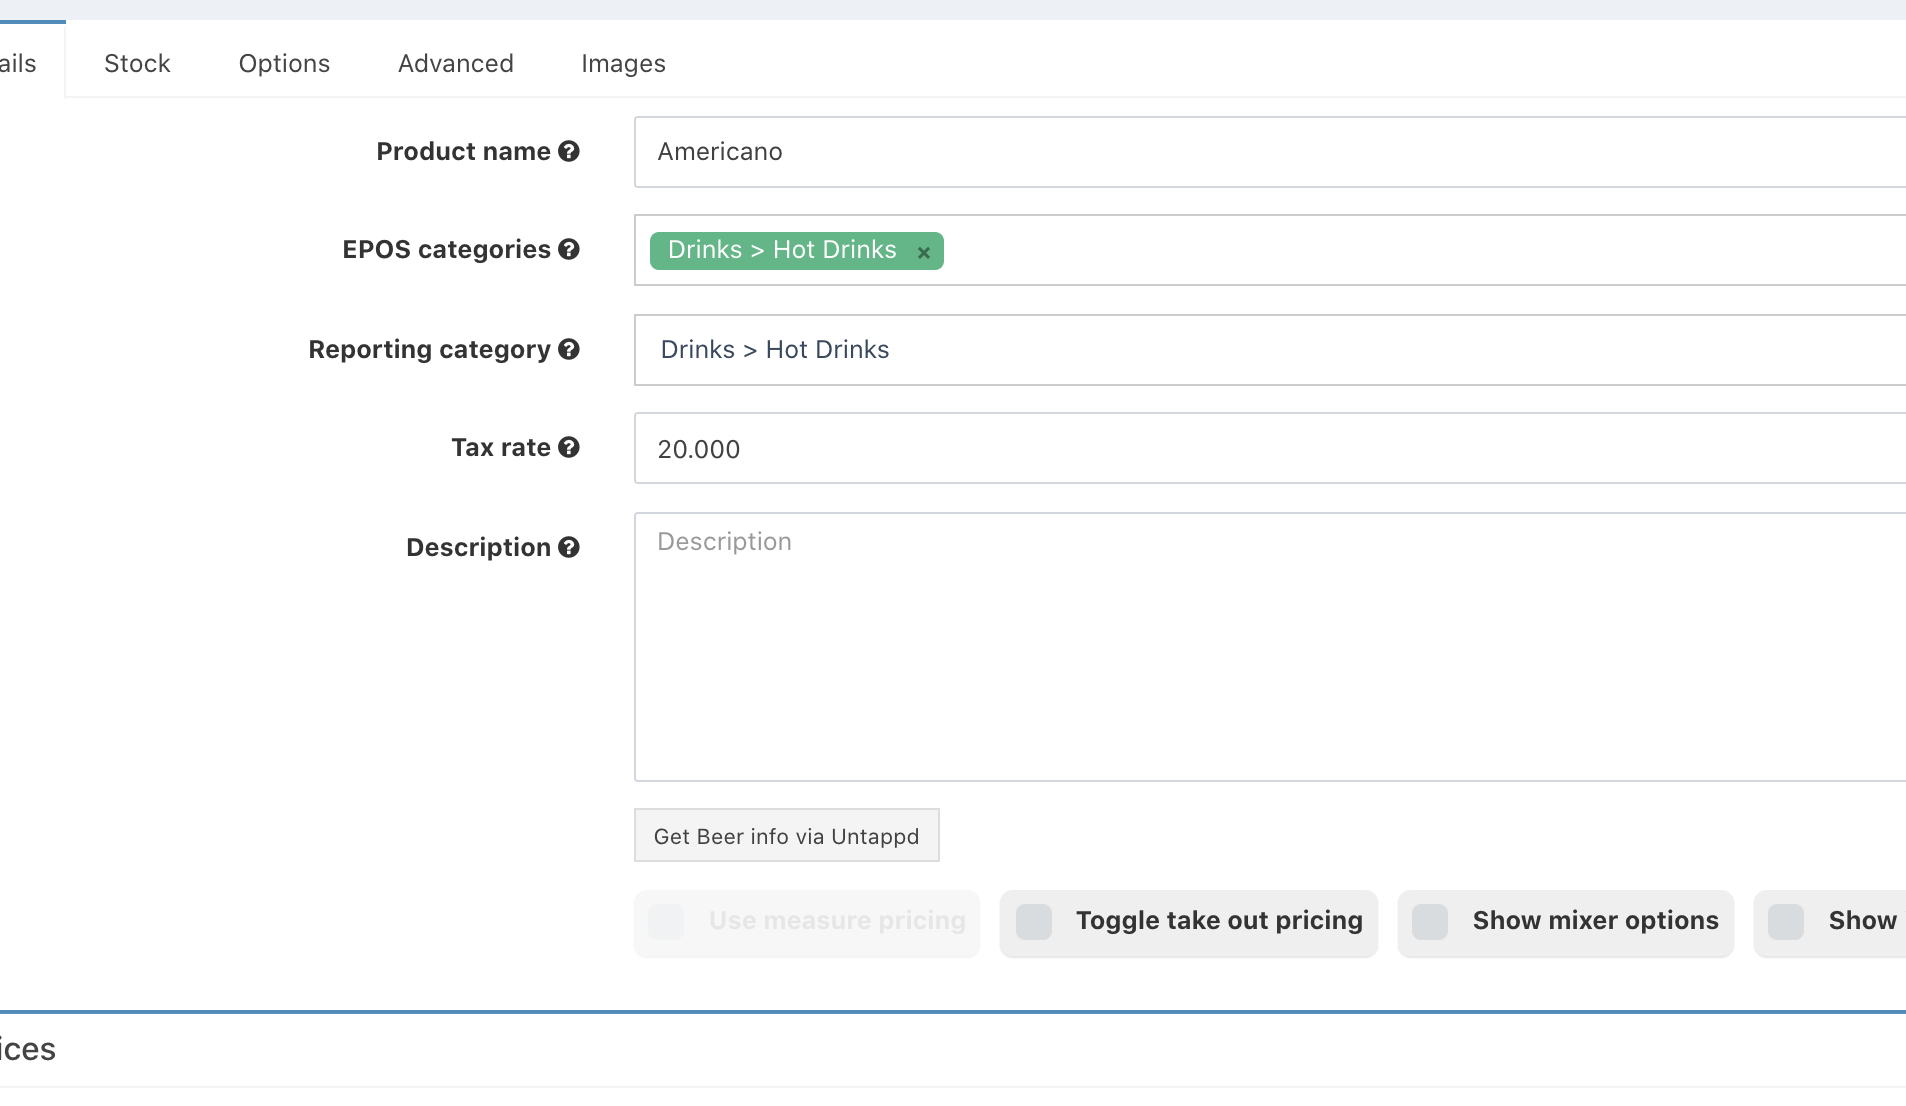Switch to the Options tab
Screen dimensions: 1906x1106
[x=284, y=63]
